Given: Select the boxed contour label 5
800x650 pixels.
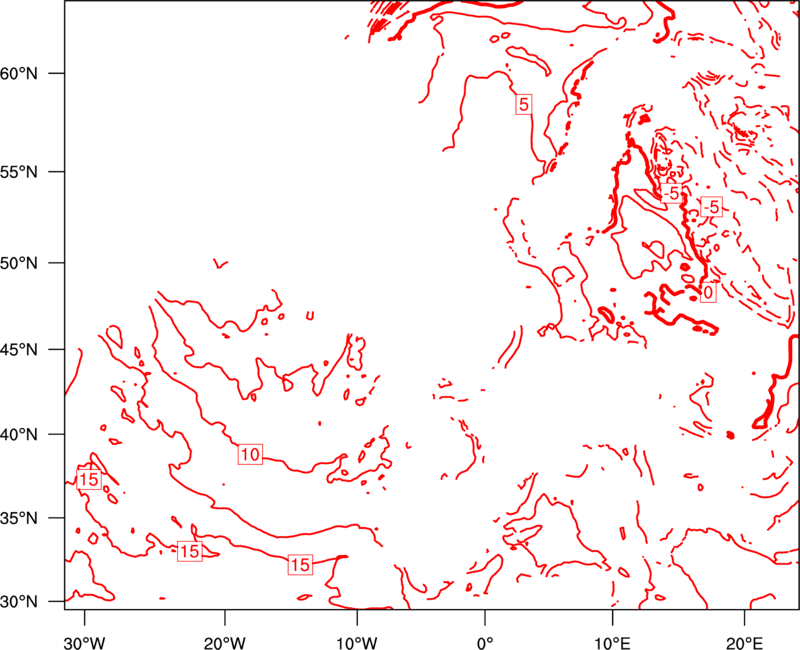Looking at the screenshot, I should tap(523, 104).
